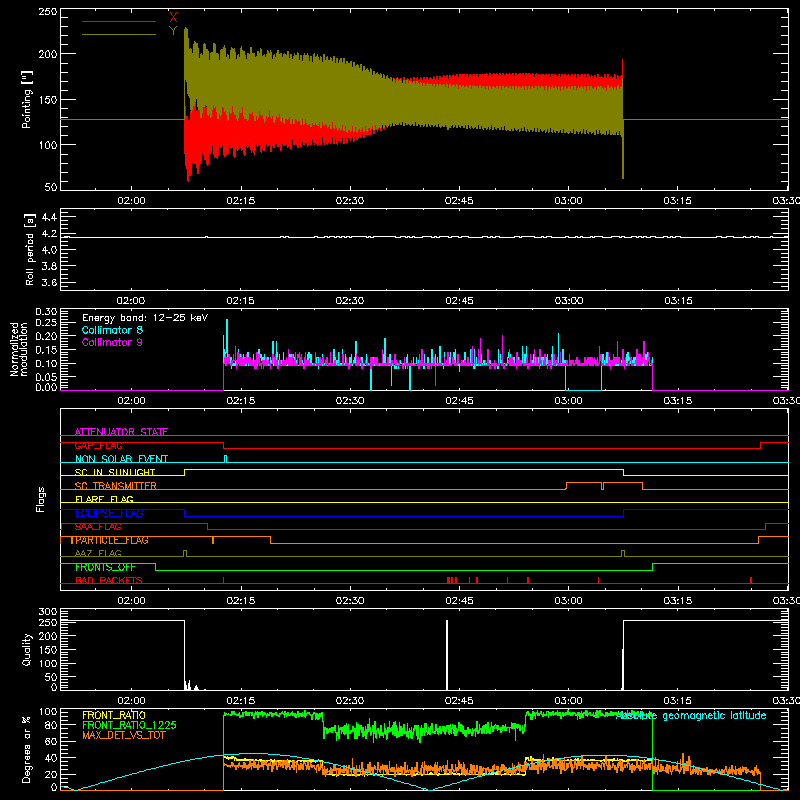
Task: Click '02:30' time label under Quality plot
Action: tap(350, 701)
